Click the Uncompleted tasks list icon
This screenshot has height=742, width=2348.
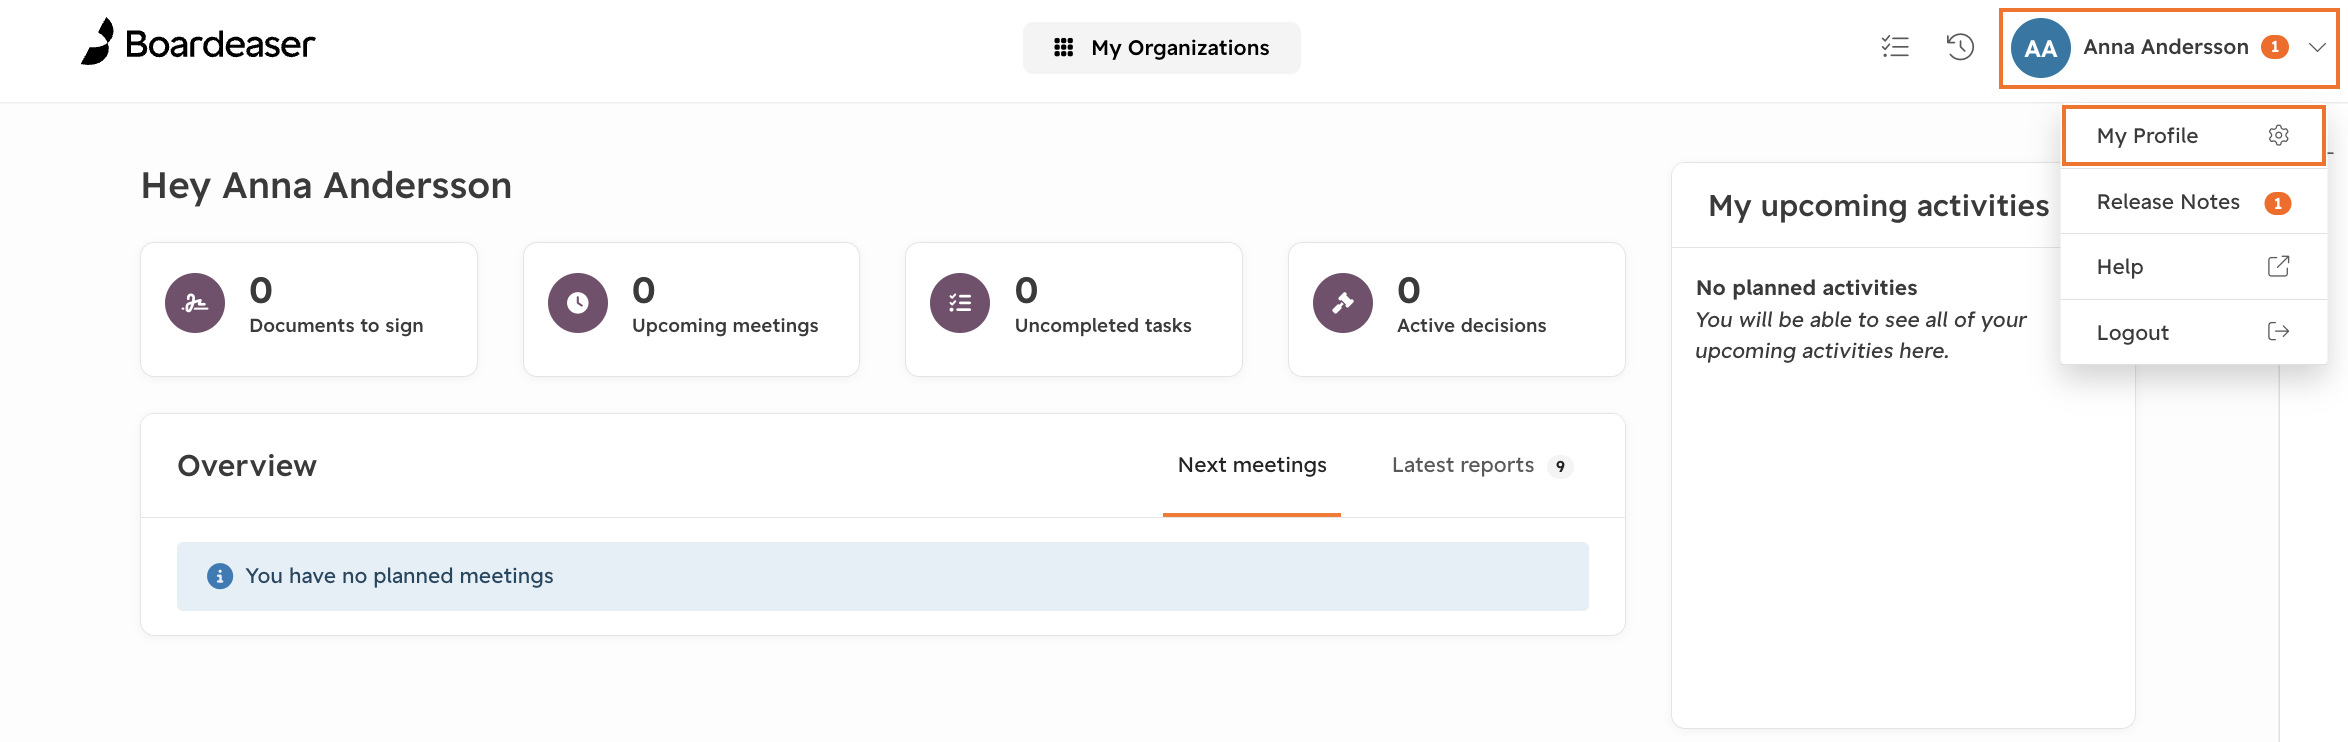960,303
